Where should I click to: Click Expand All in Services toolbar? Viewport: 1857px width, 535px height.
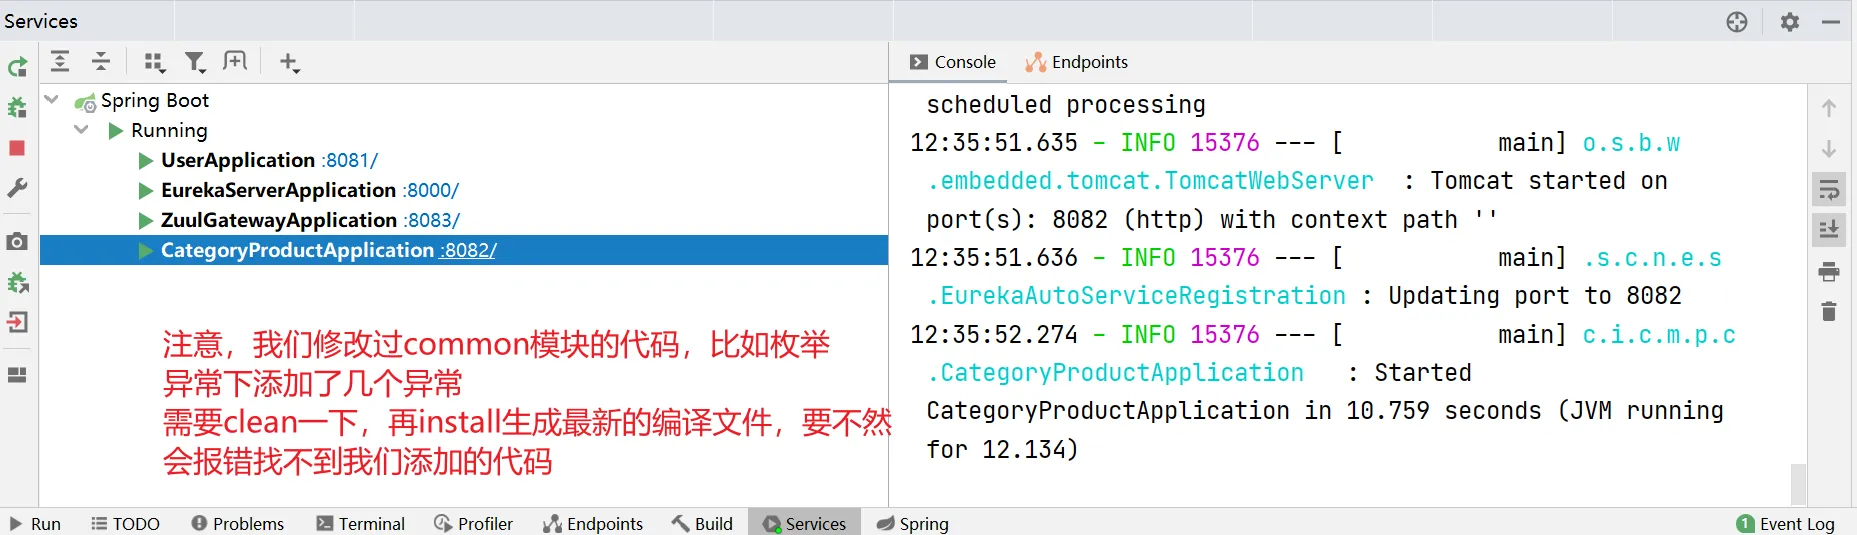[60, 62]
